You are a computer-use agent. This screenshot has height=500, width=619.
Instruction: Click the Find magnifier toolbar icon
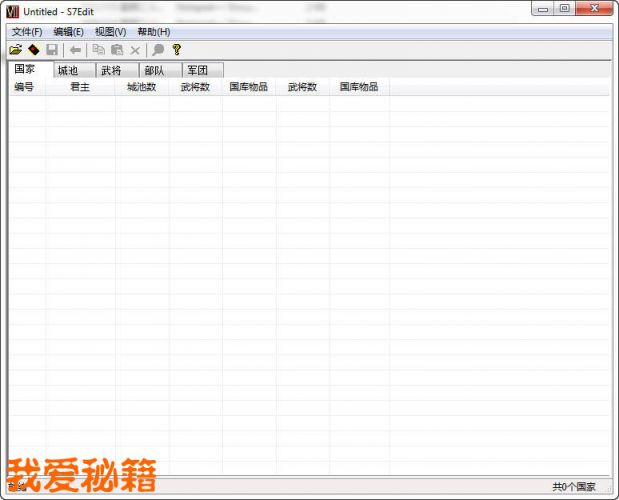(158, 50)
